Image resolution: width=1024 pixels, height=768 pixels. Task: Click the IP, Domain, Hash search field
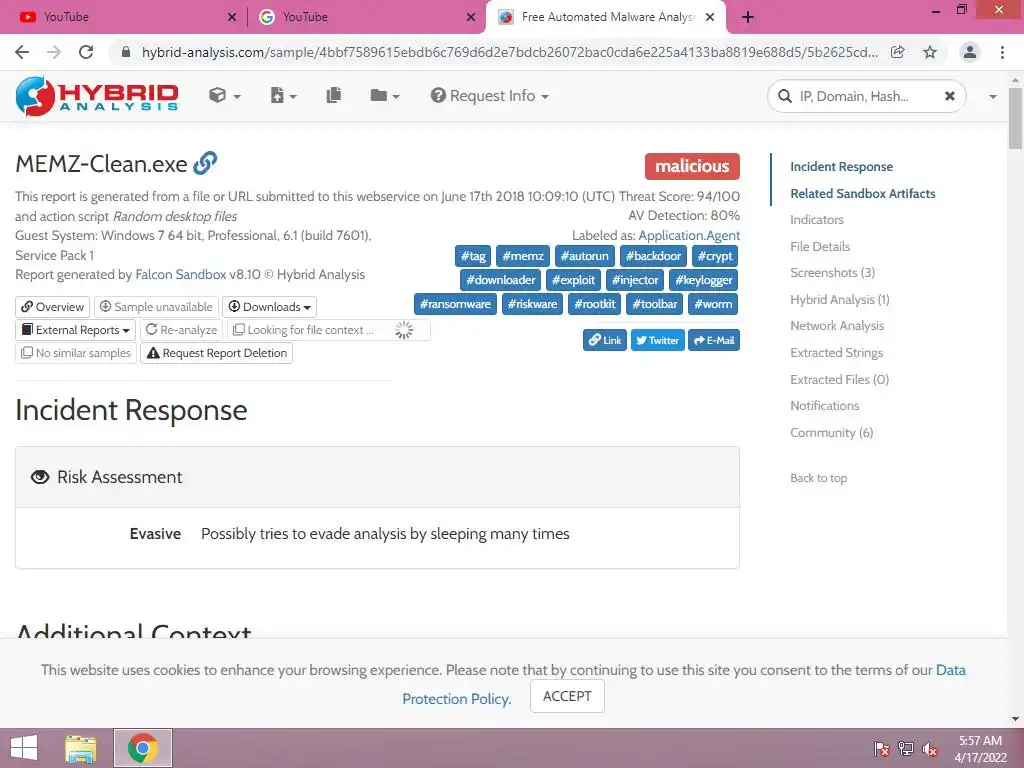(865, 97)
